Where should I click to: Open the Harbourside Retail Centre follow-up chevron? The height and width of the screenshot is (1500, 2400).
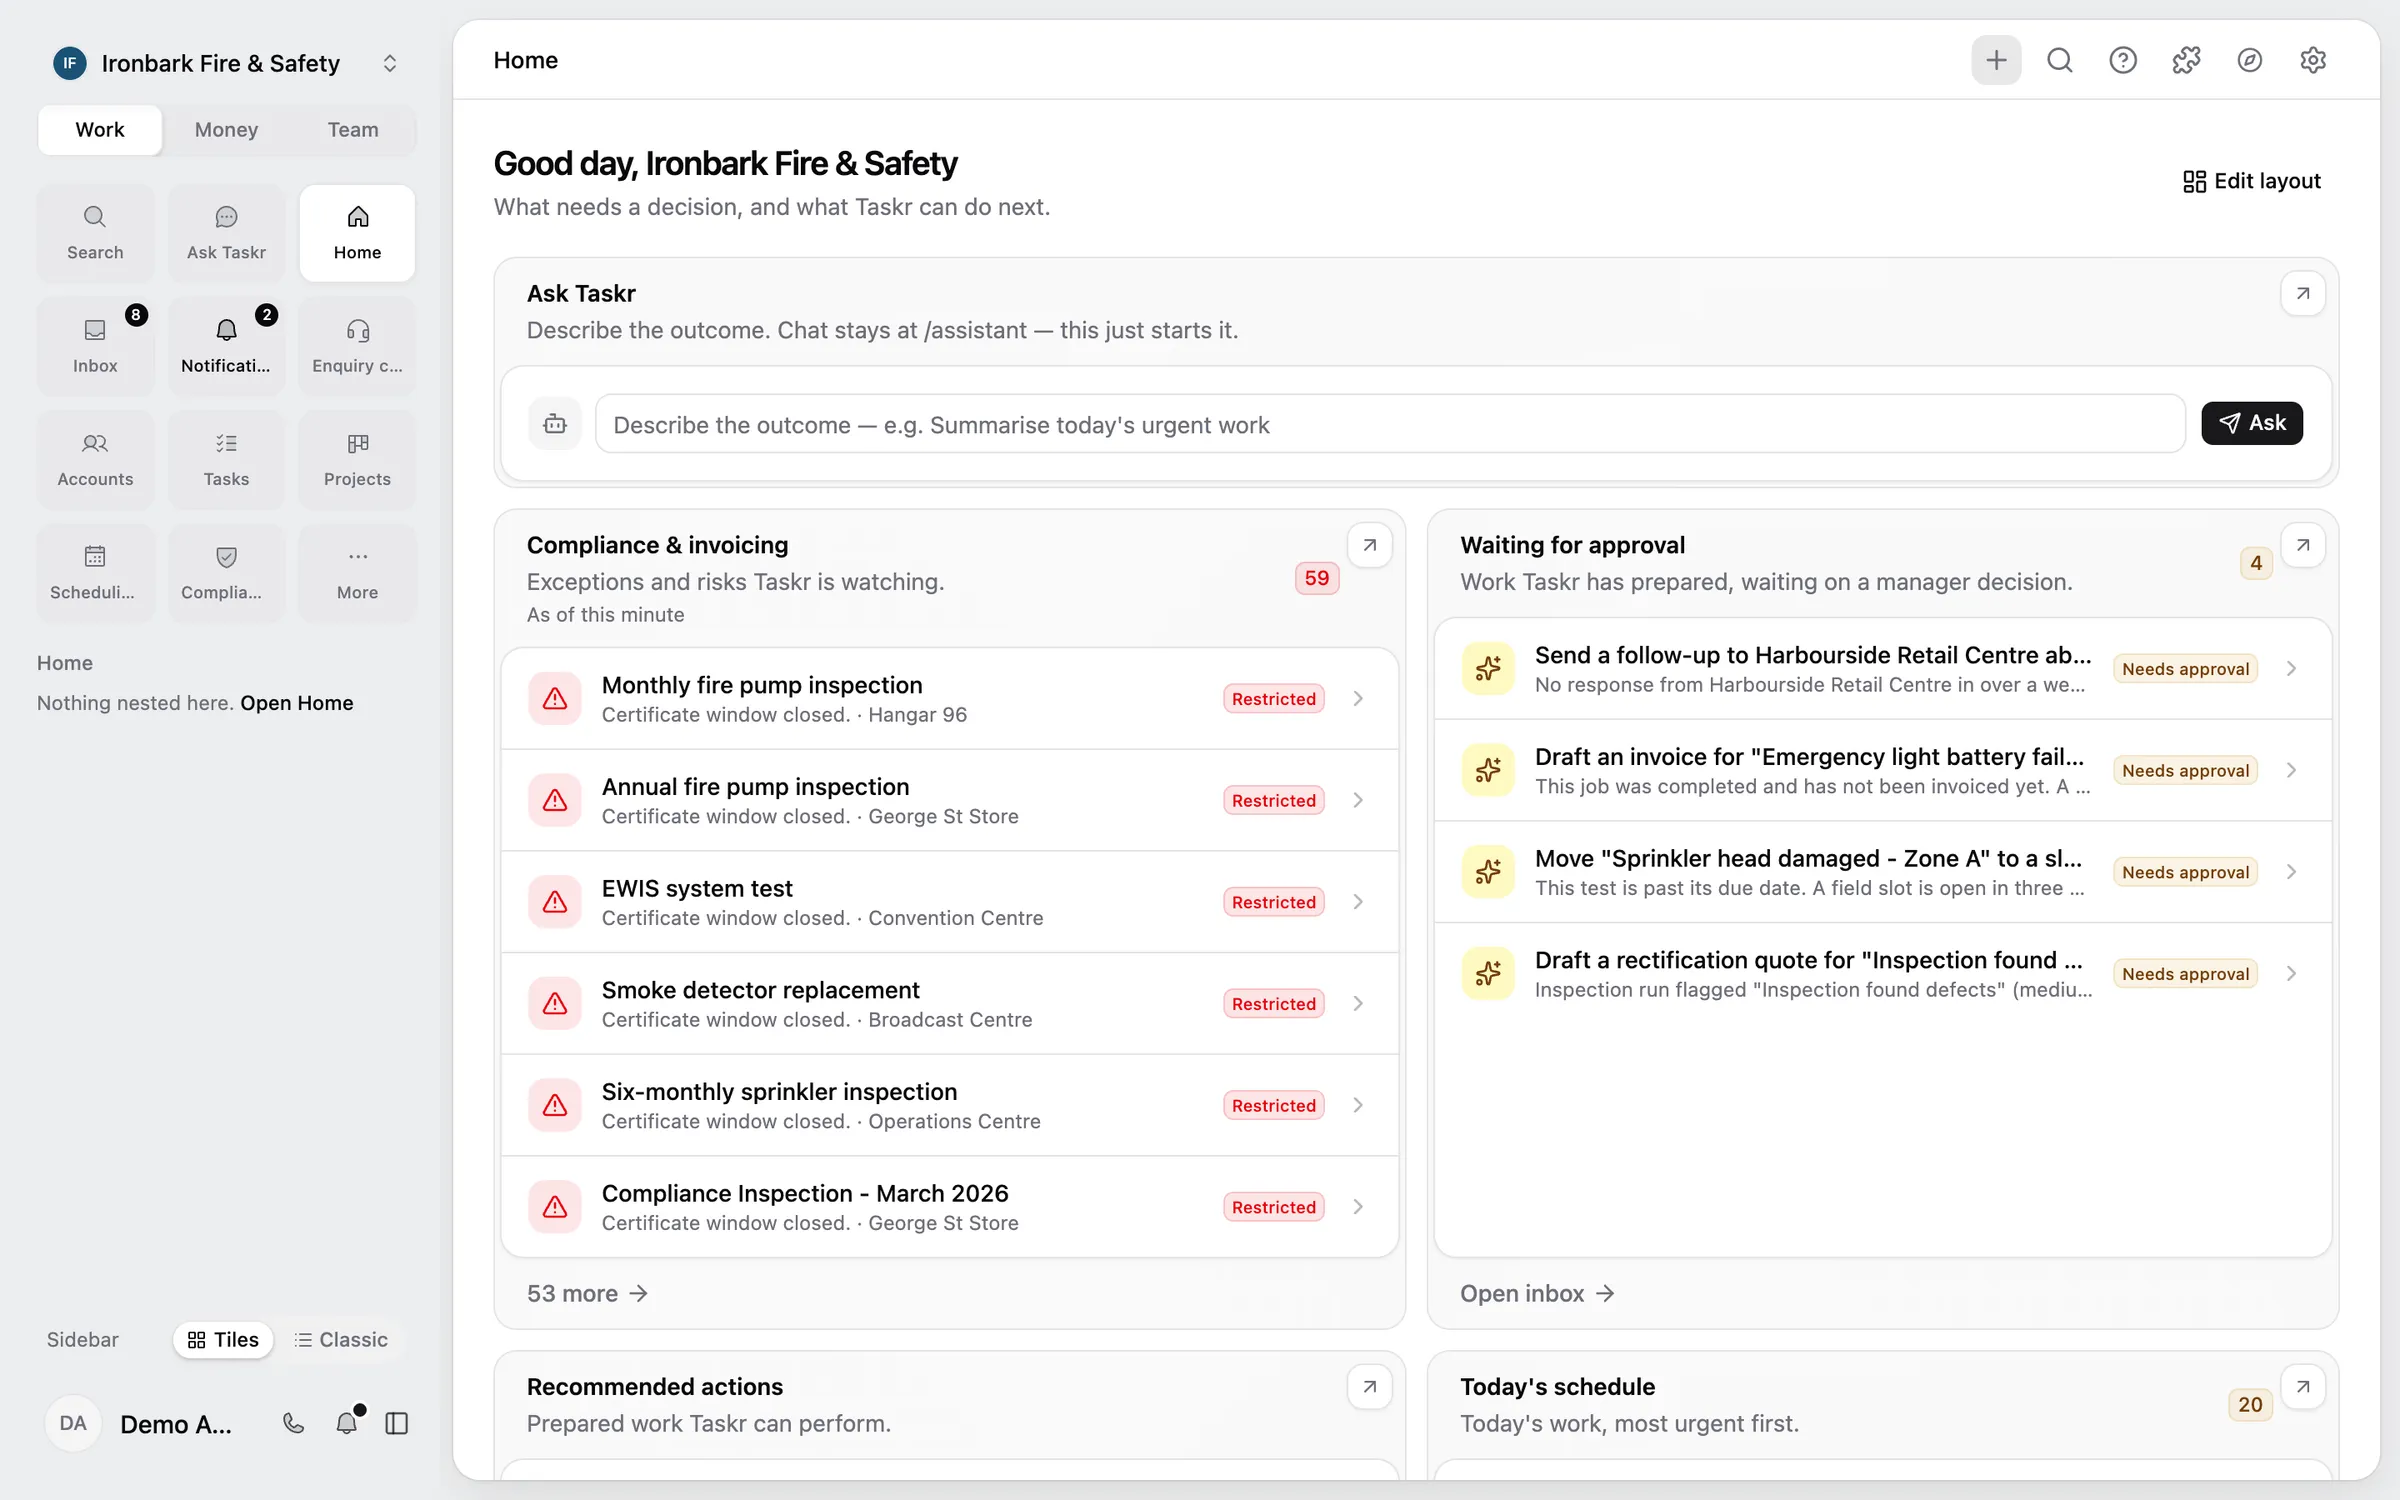pos(2291,669)
